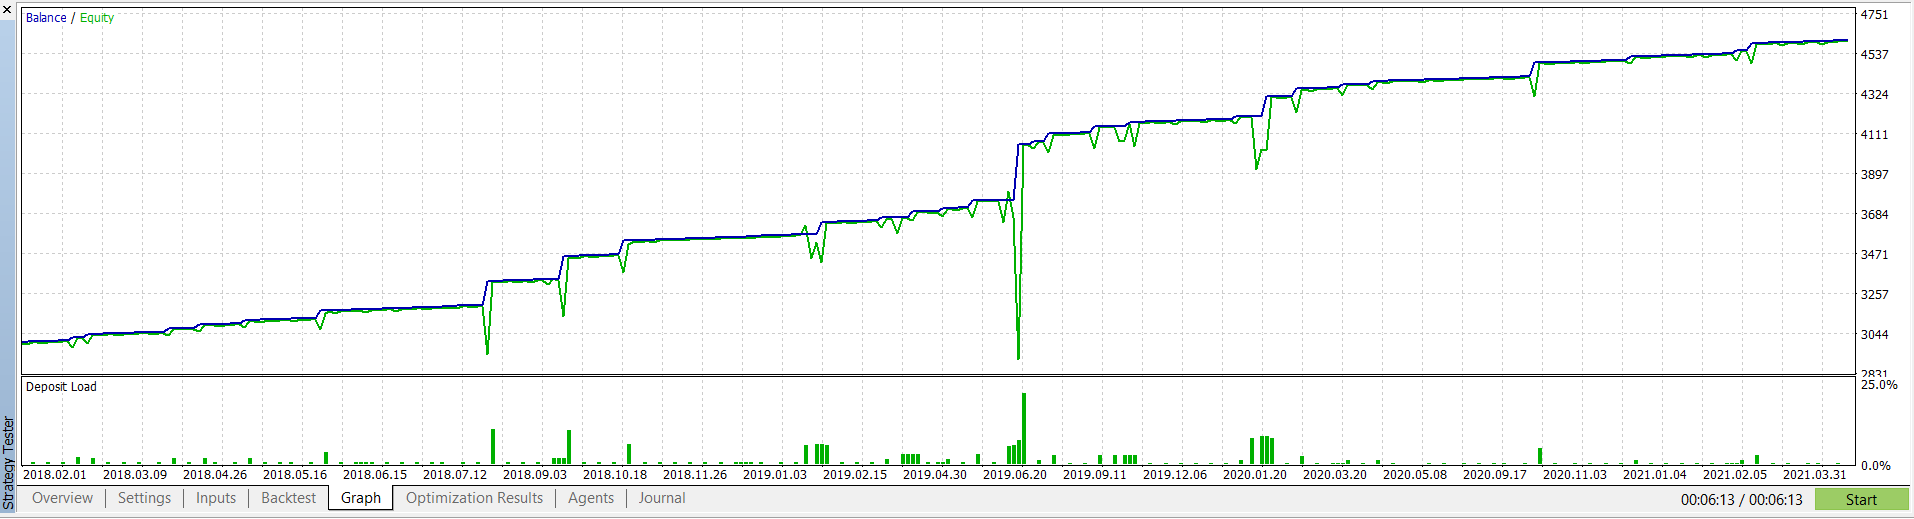Click the 4537 axis value
Image resolution: width=1914 pixels, height=519 pixels.
1874,55
